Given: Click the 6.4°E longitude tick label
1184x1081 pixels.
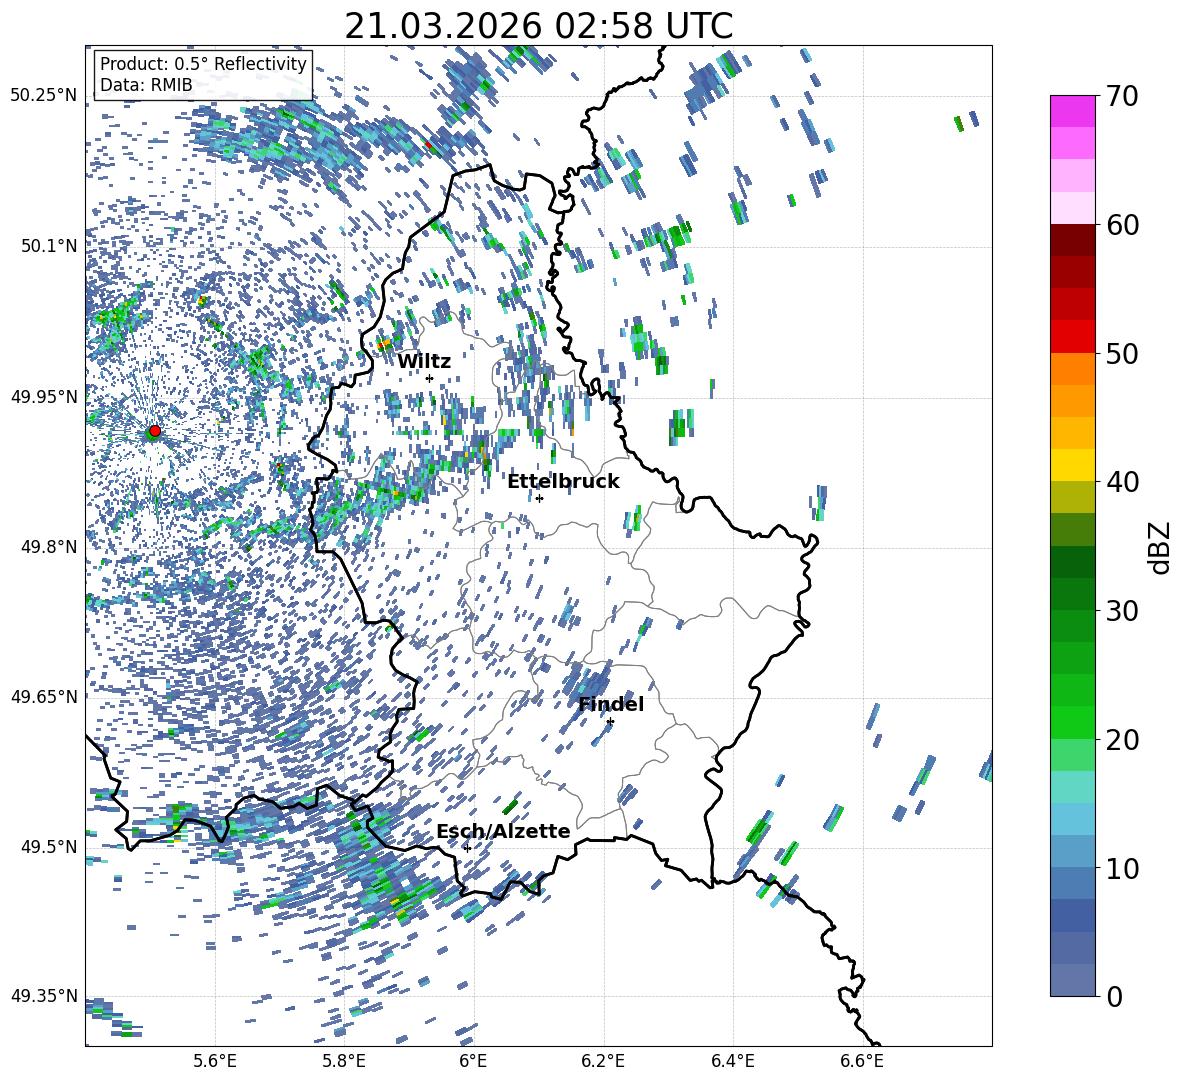Looking at the screenshot, I should (x=732, y=1061).
